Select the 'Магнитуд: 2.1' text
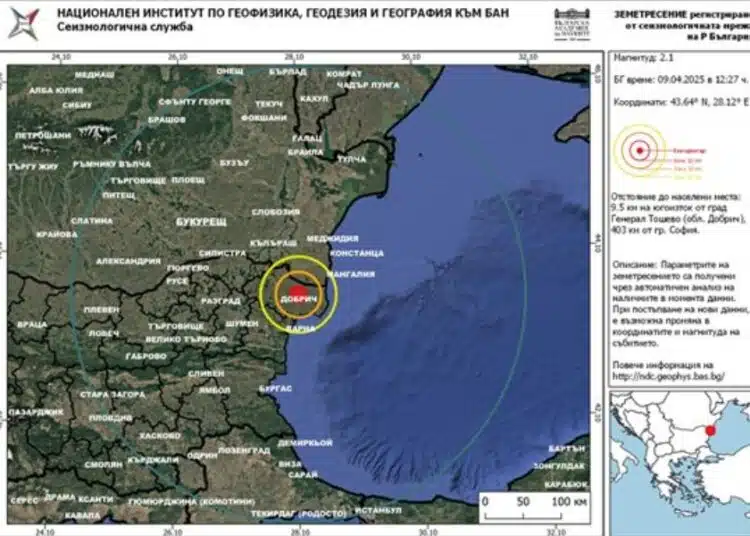The width and height of the screenshot is (750, 536). click(x=643, y=58)
